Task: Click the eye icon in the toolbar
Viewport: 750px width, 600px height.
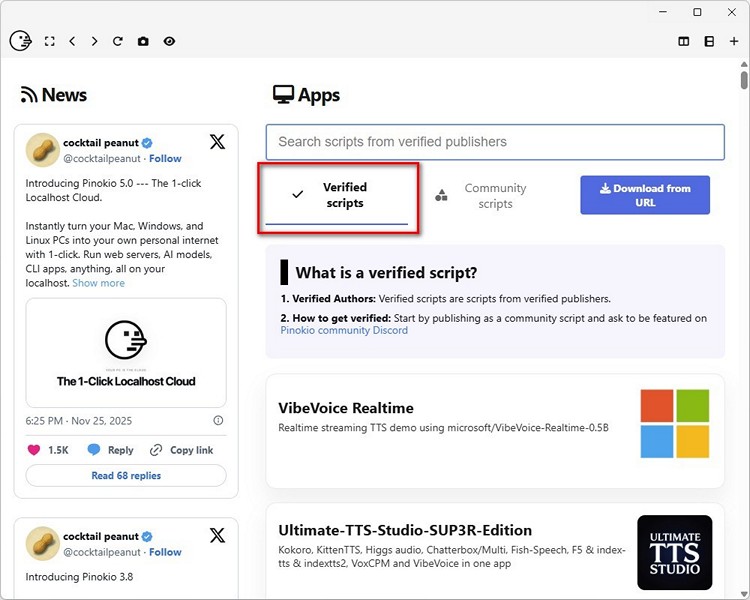Action: 169,42
